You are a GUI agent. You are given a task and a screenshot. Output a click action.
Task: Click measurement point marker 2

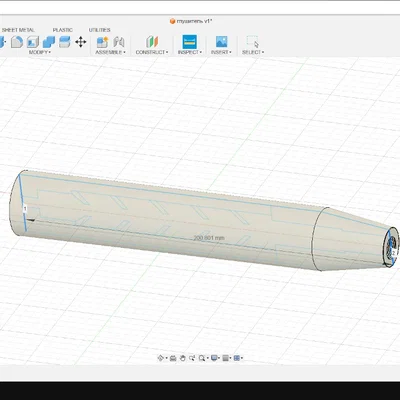(394, 253)
